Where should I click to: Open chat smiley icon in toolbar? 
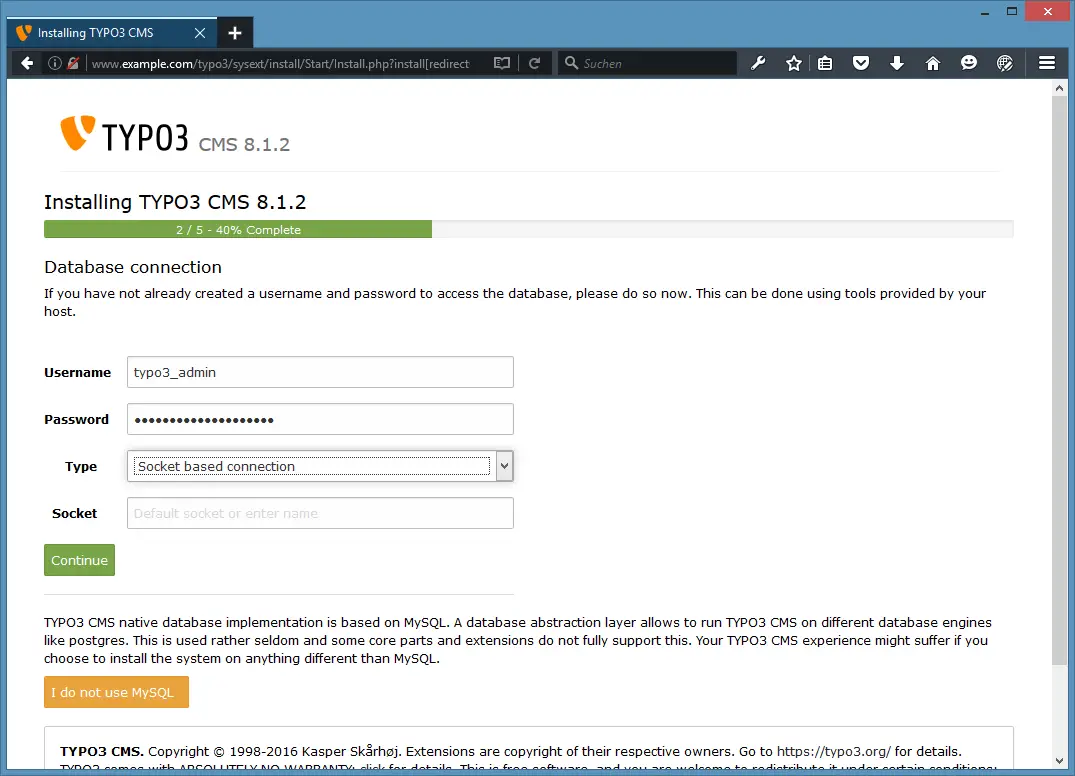click(x=969, y=64)
